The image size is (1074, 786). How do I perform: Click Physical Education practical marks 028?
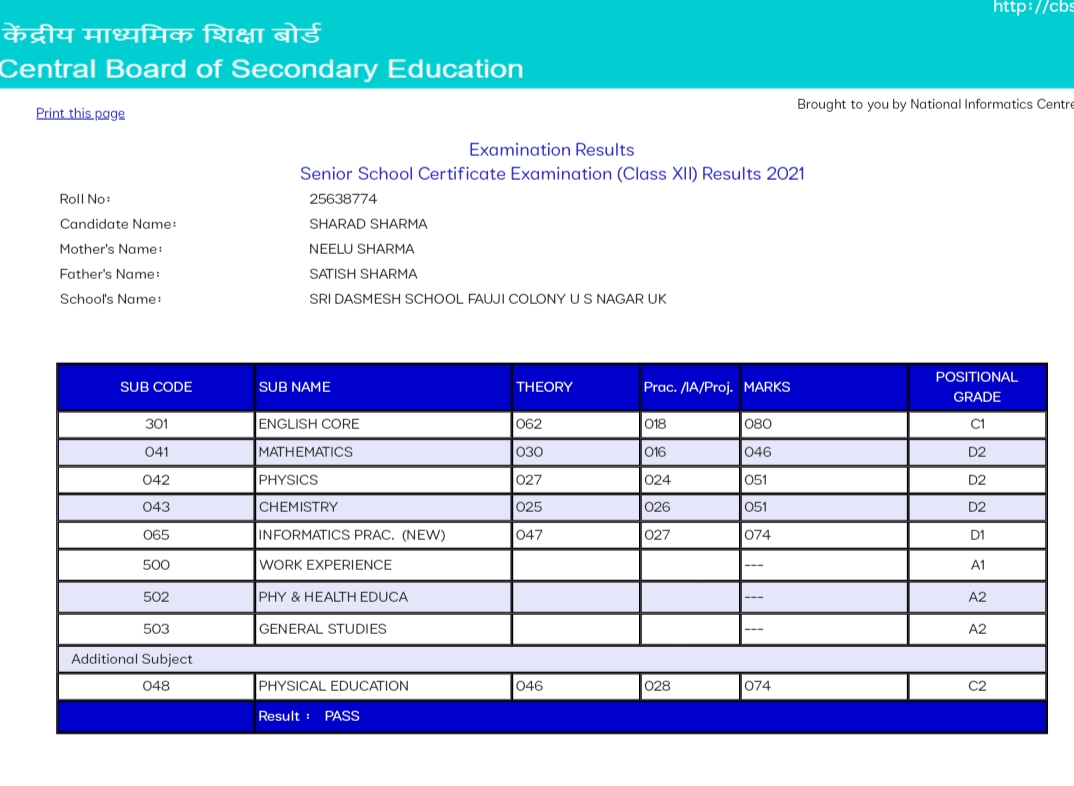click(690, 686)
